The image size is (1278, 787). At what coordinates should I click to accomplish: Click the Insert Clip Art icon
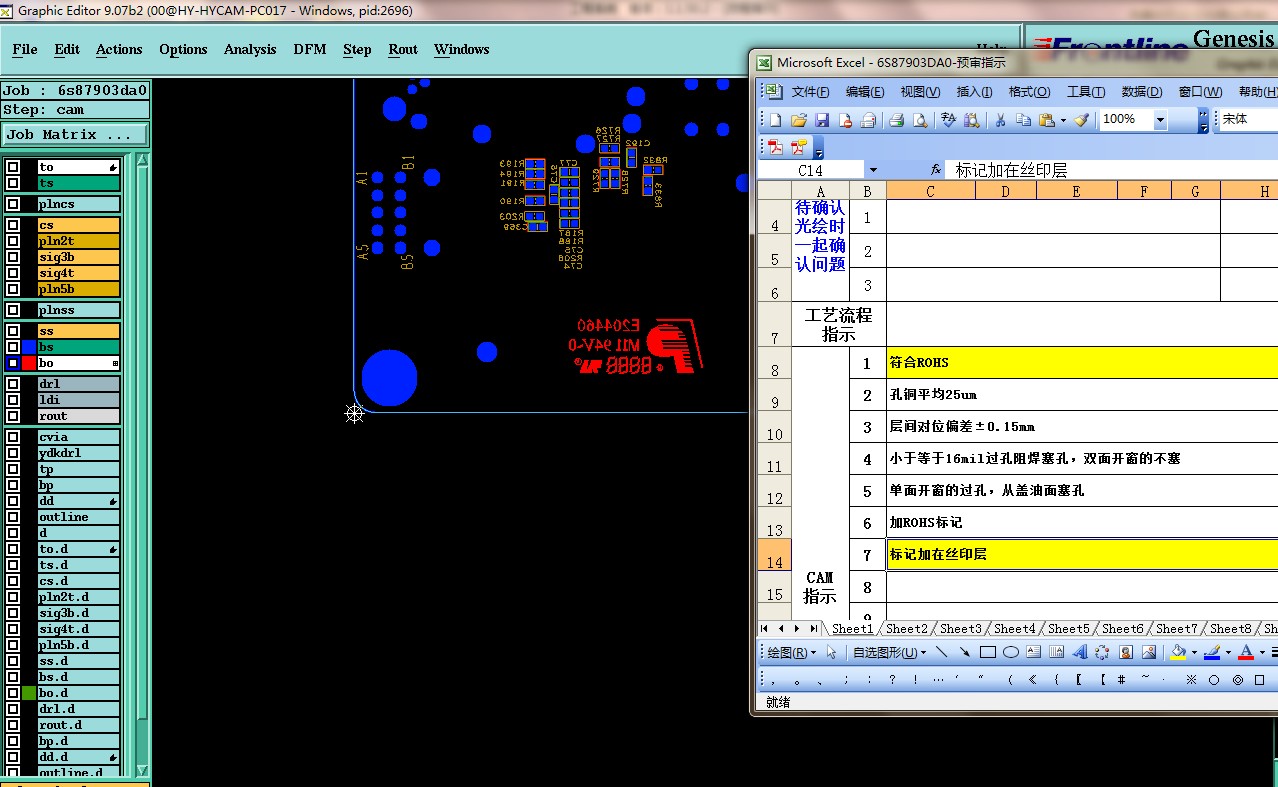point(1126,653)
